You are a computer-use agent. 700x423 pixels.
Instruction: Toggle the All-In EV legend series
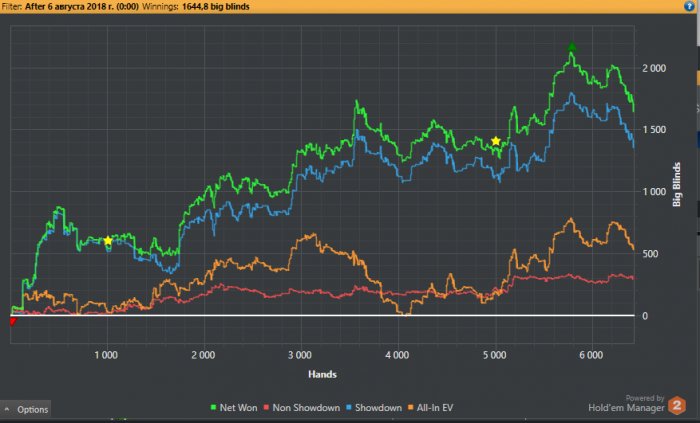430,407
